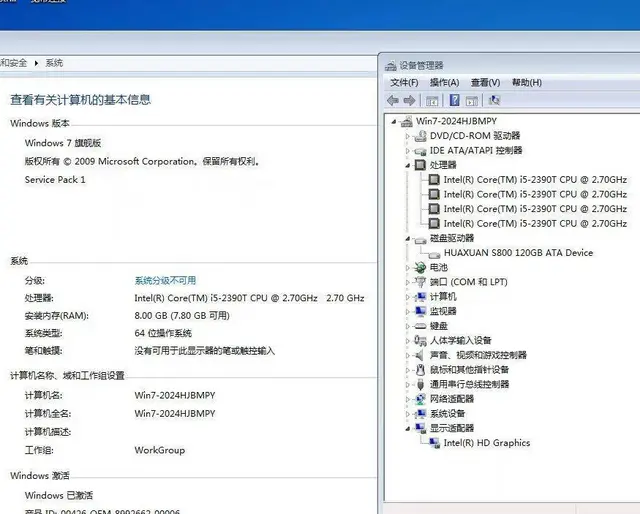The height and width of the screenshot is (514, 640).
Task: Click the 声音、视频和游戏控制器 speaker icon
Action: (x=420, y=355)
